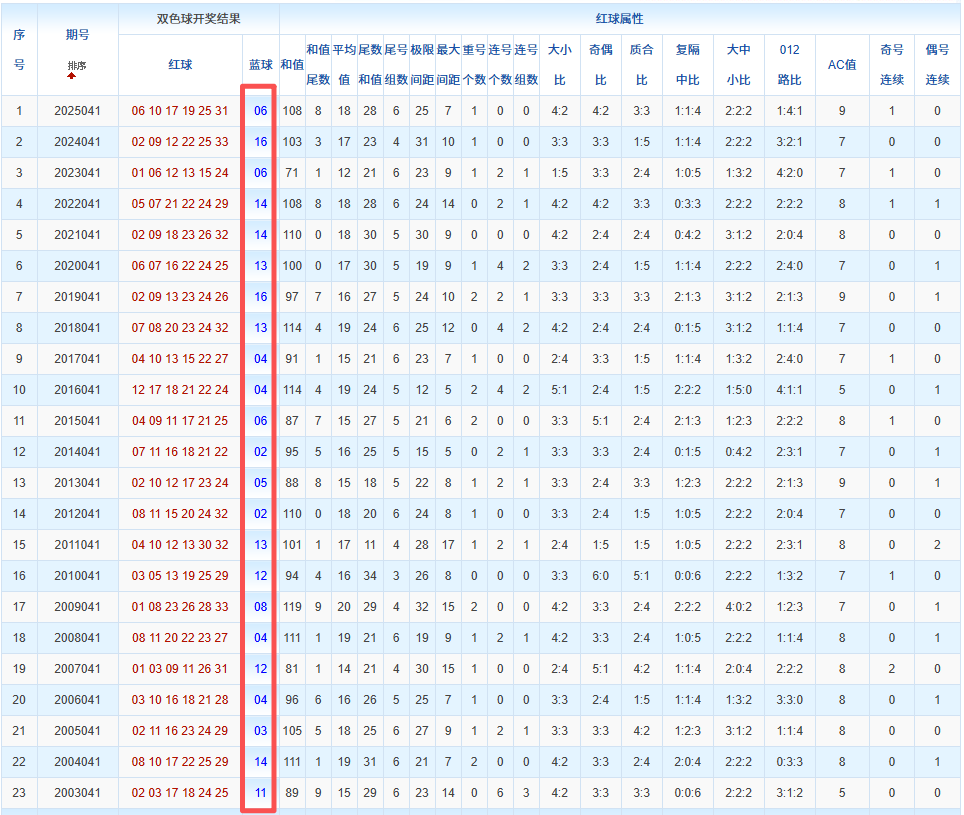Click the 排序 sort label

[77, 66]
